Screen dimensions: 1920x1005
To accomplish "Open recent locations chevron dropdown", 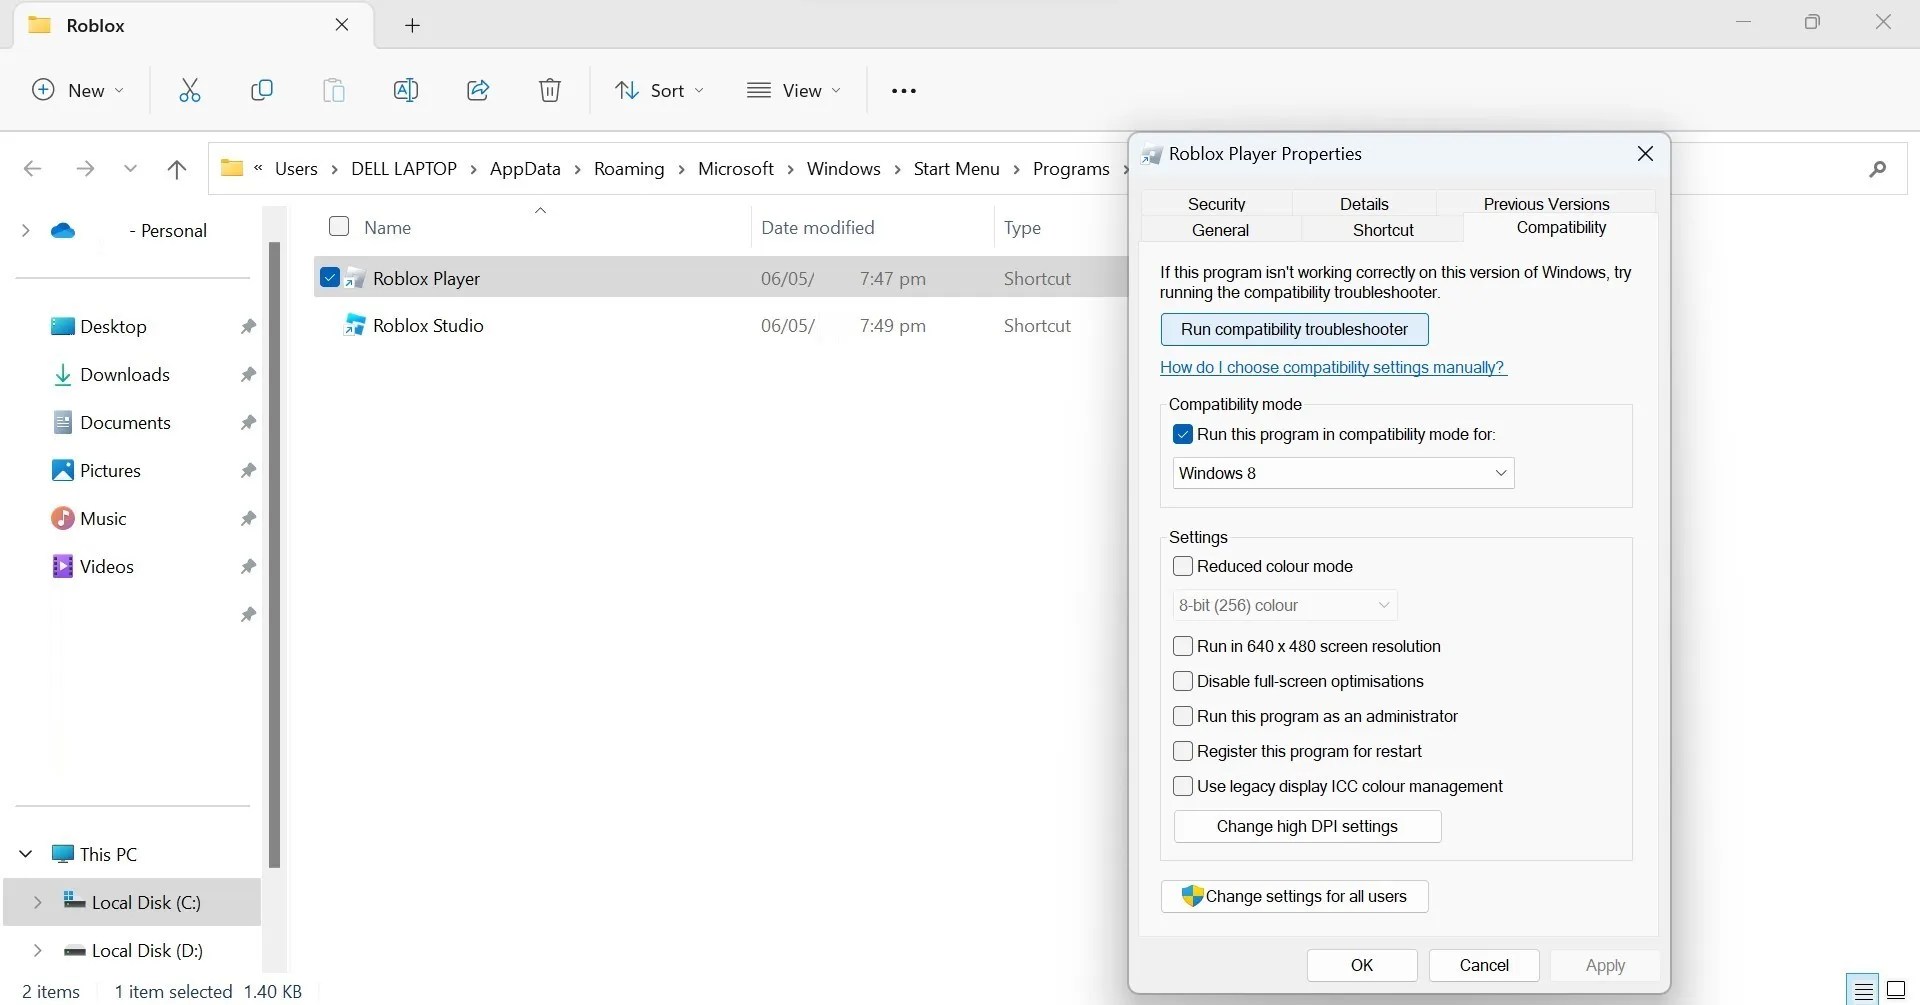I will (130, 169).
